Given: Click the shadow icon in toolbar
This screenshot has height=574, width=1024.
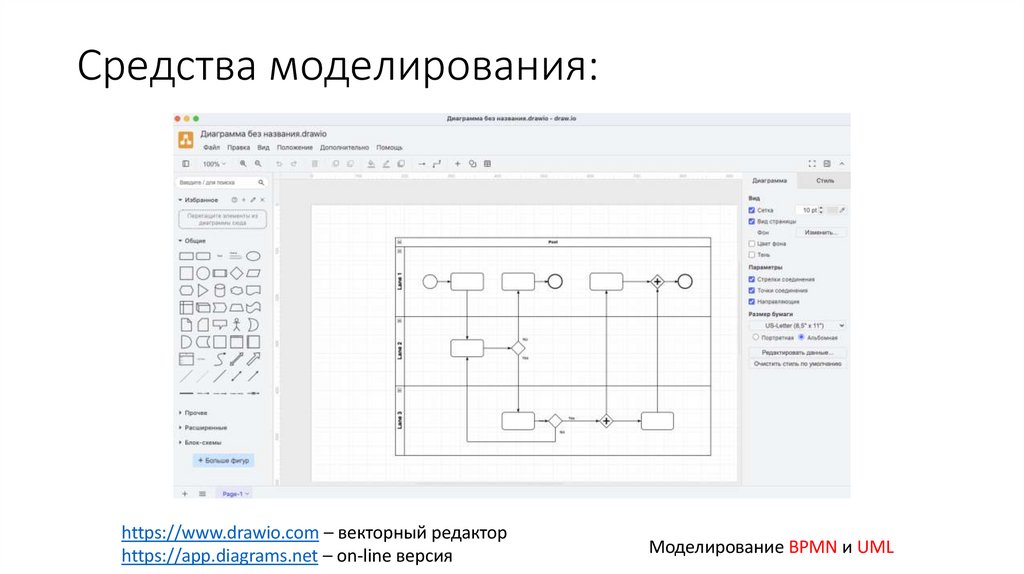Looking at the screenshot, I should click(401, 164).
